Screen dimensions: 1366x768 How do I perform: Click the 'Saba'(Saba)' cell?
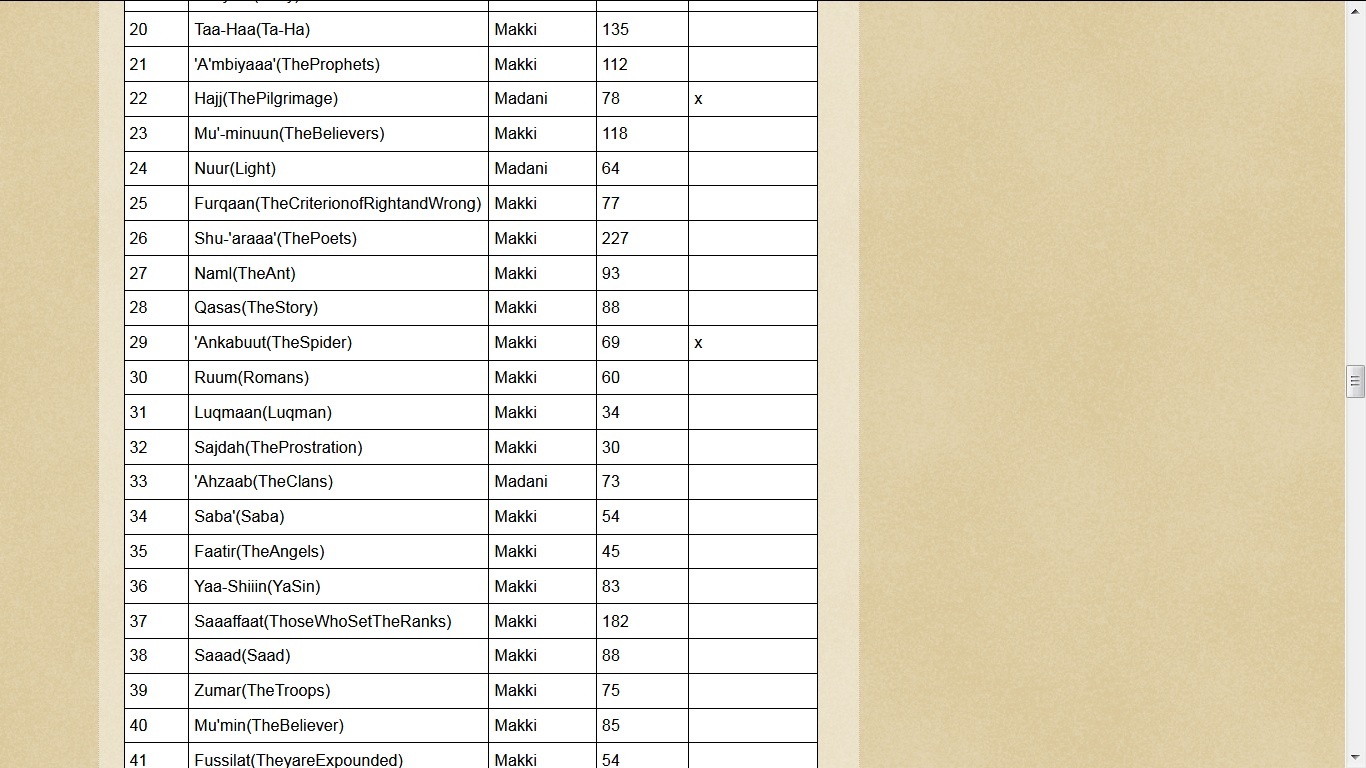click(338, 517)
